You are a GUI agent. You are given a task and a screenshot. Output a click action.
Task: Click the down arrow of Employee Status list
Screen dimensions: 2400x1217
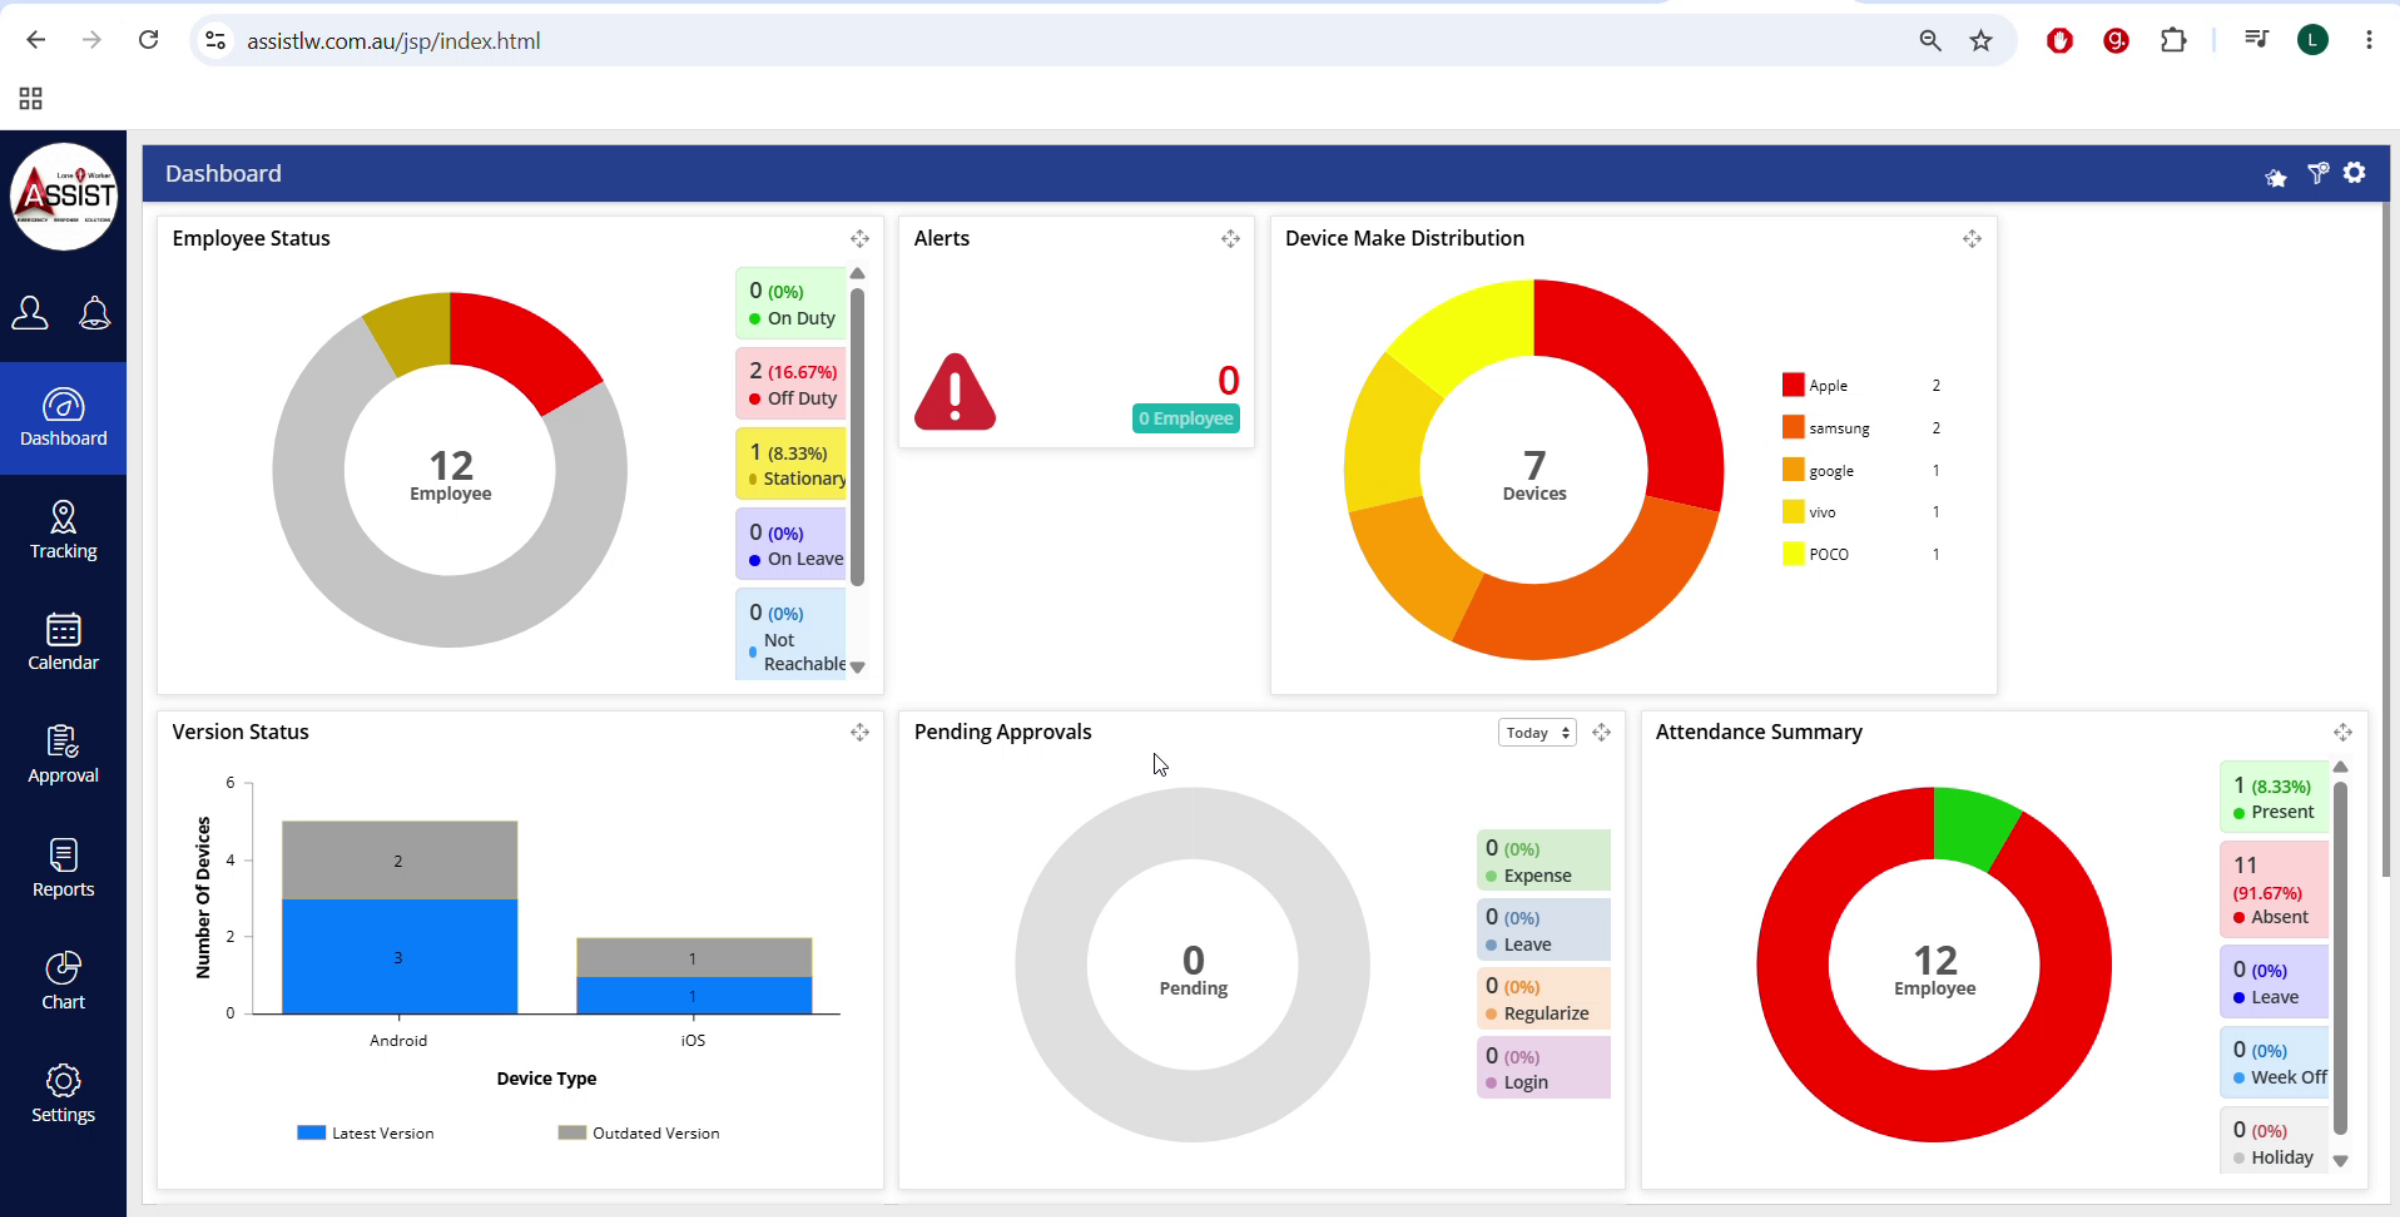point(857,667)
